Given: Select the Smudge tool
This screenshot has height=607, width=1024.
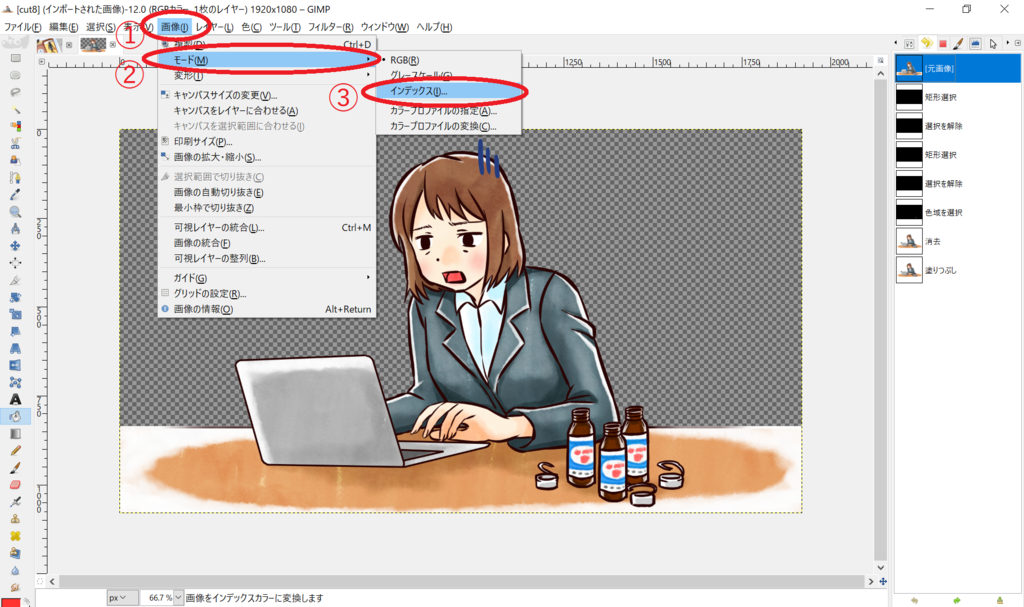Looking at the screenshot, I should (15, 586).
